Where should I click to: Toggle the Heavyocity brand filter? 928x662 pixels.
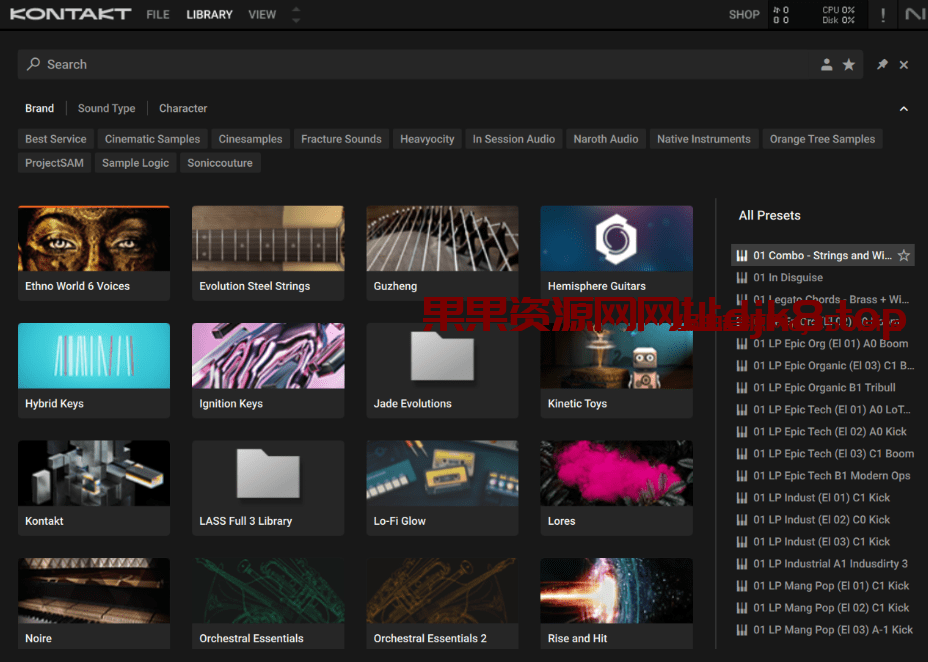(x=427, y=139)
